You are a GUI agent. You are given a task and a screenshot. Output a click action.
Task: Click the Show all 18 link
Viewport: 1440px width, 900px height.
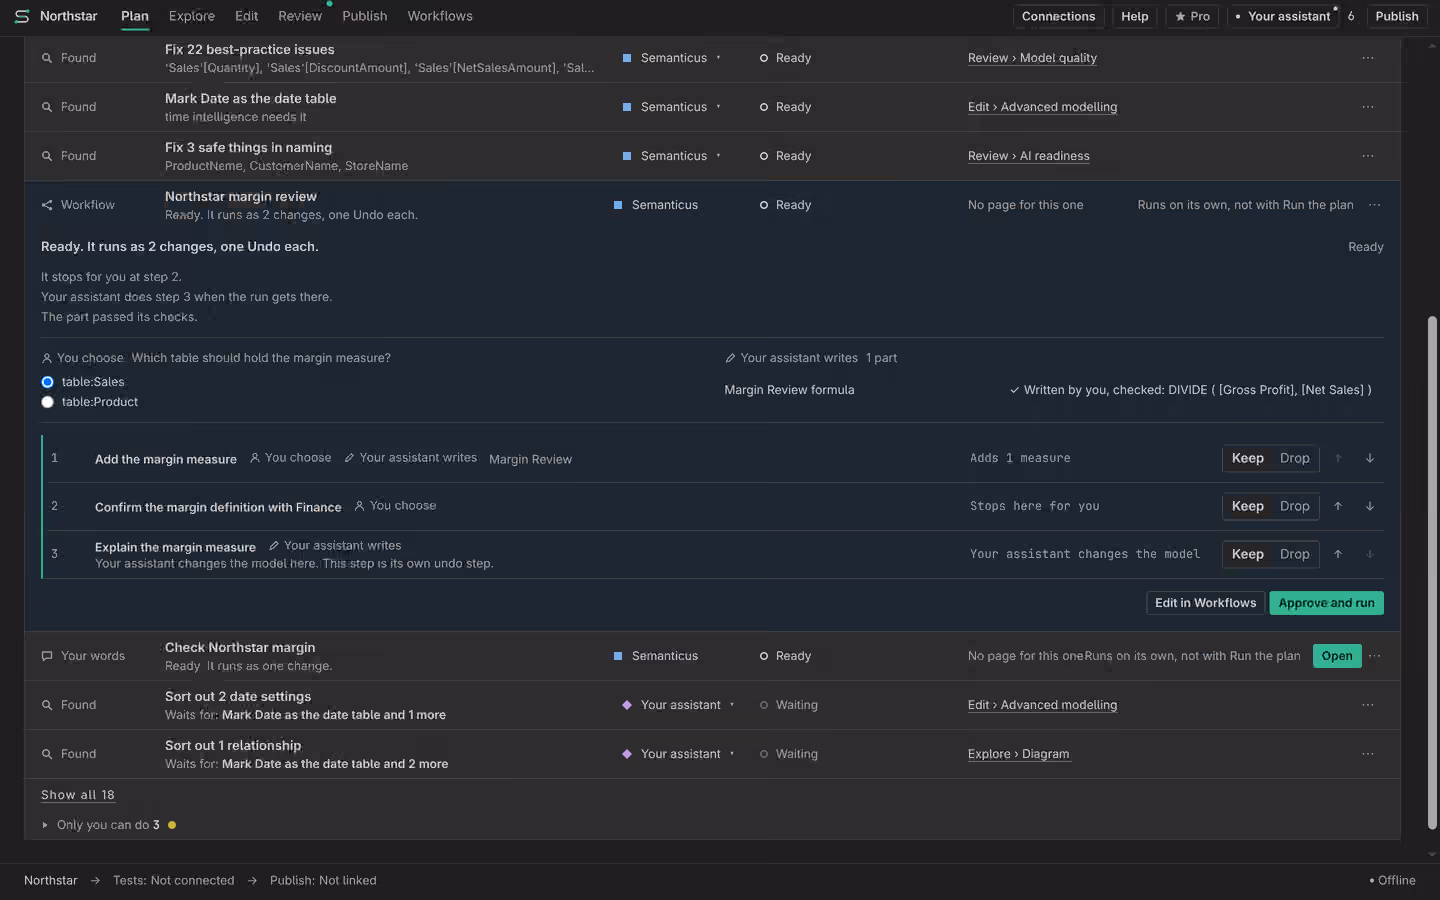78,795
